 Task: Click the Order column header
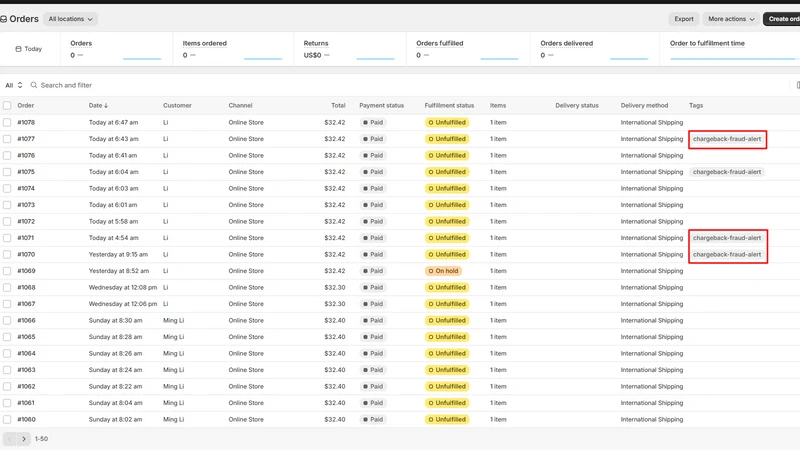pos(26,106)
